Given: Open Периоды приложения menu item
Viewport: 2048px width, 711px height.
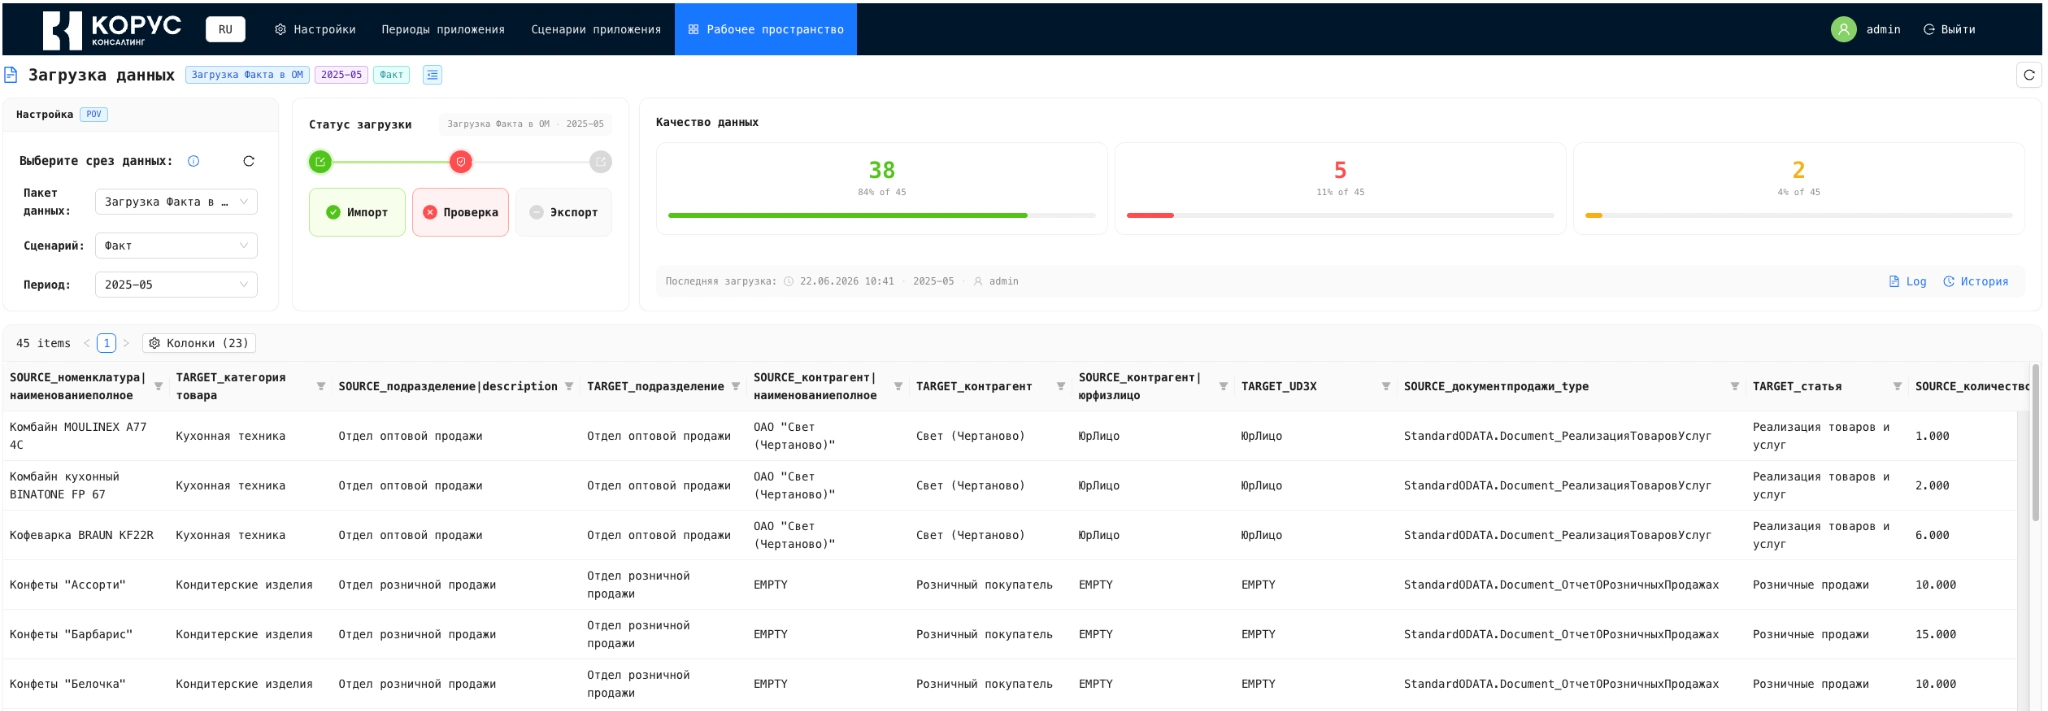Looking at the screenshot, I should coord(443,29).
